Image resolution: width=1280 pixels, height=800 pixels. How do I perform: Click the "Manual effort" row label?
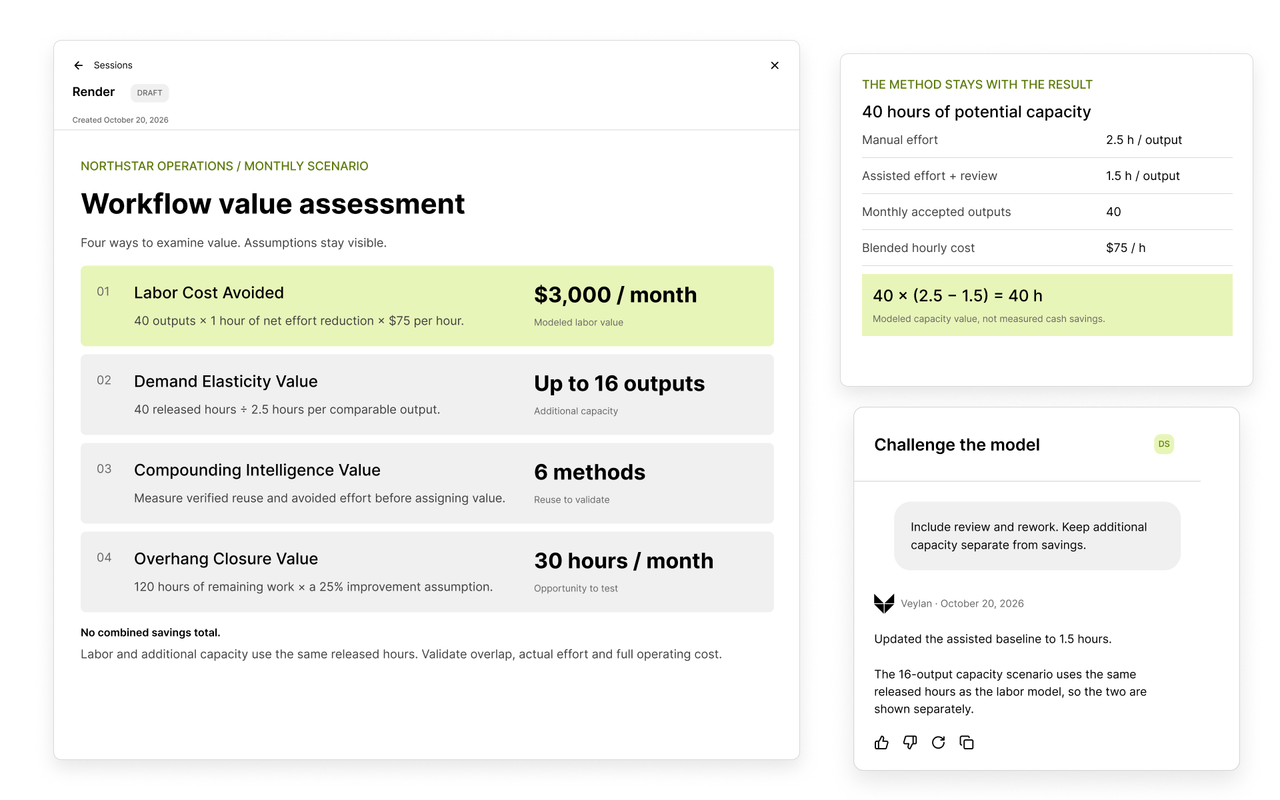click(x=900, y=140)
